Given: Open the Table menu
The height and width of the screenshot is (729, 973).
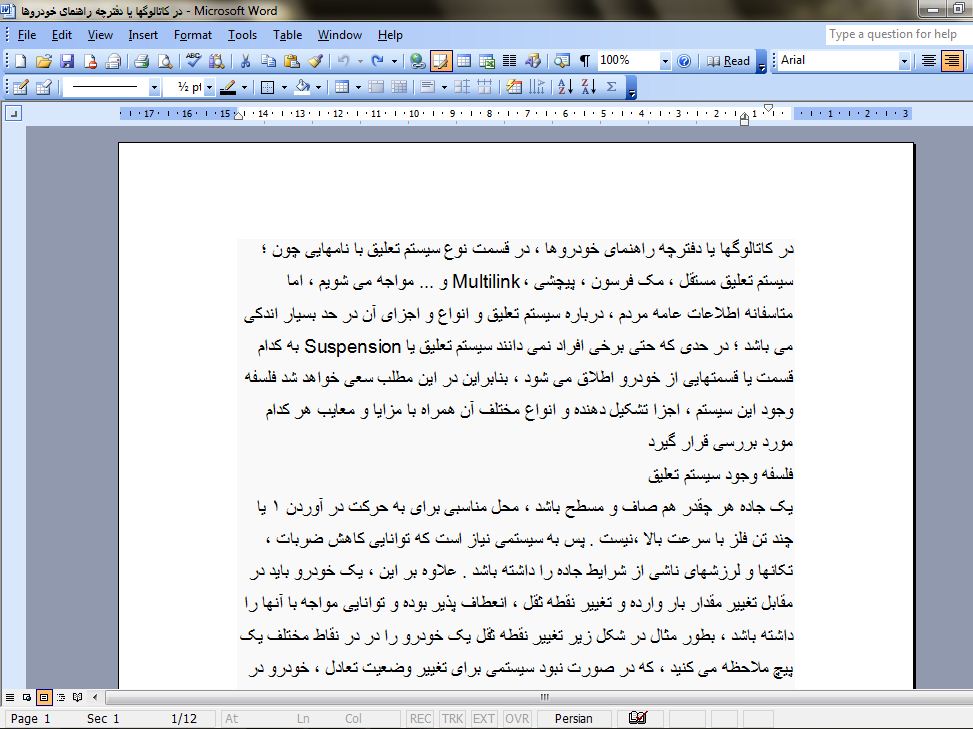Looking at the screenshot, I should point(287,35).
